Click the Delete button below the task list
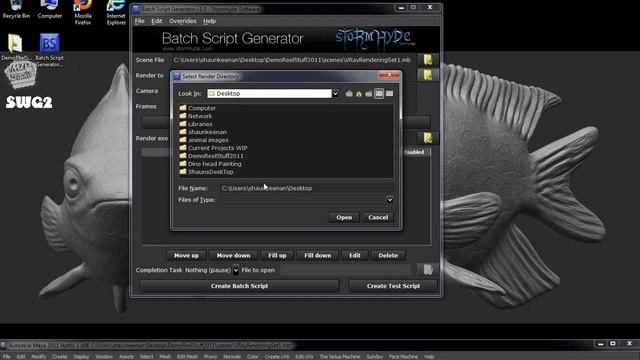The image size is (640, 360). coord(388,256)
